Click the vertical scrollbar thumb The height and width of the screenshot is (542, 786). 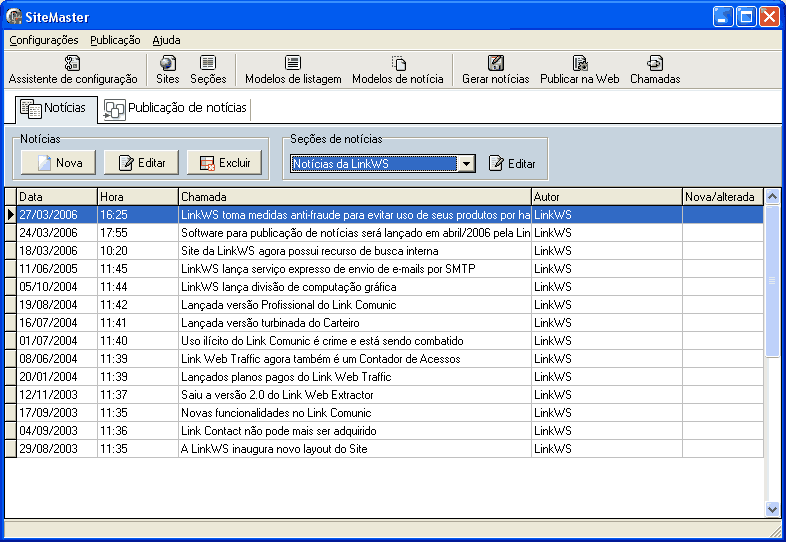click(x=772, y=281)
